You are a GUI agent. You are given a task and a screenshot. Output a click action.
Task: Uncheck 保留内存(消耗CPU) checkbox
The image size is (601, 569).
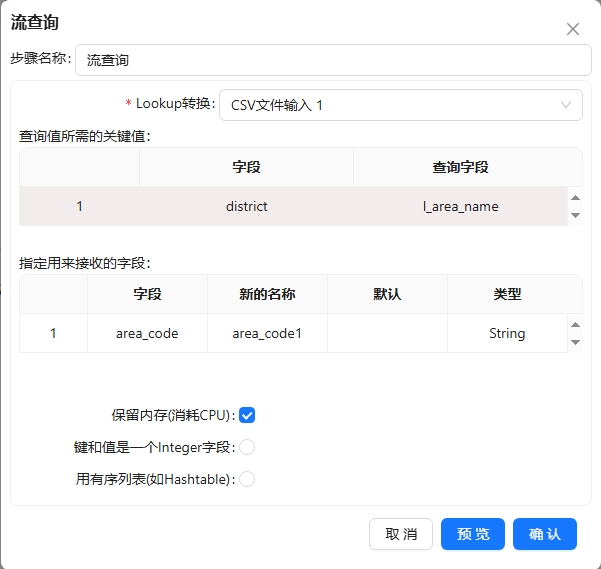[x=247, y=415]
